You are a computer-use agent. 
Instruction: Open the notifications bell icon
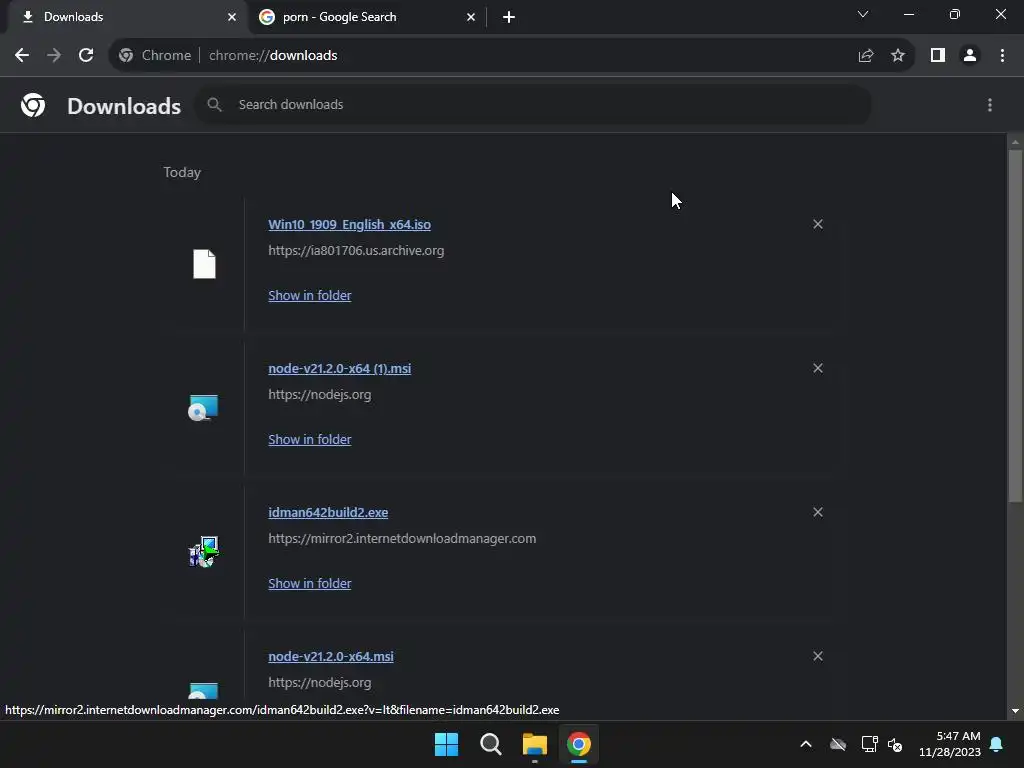tap(997, 744)
